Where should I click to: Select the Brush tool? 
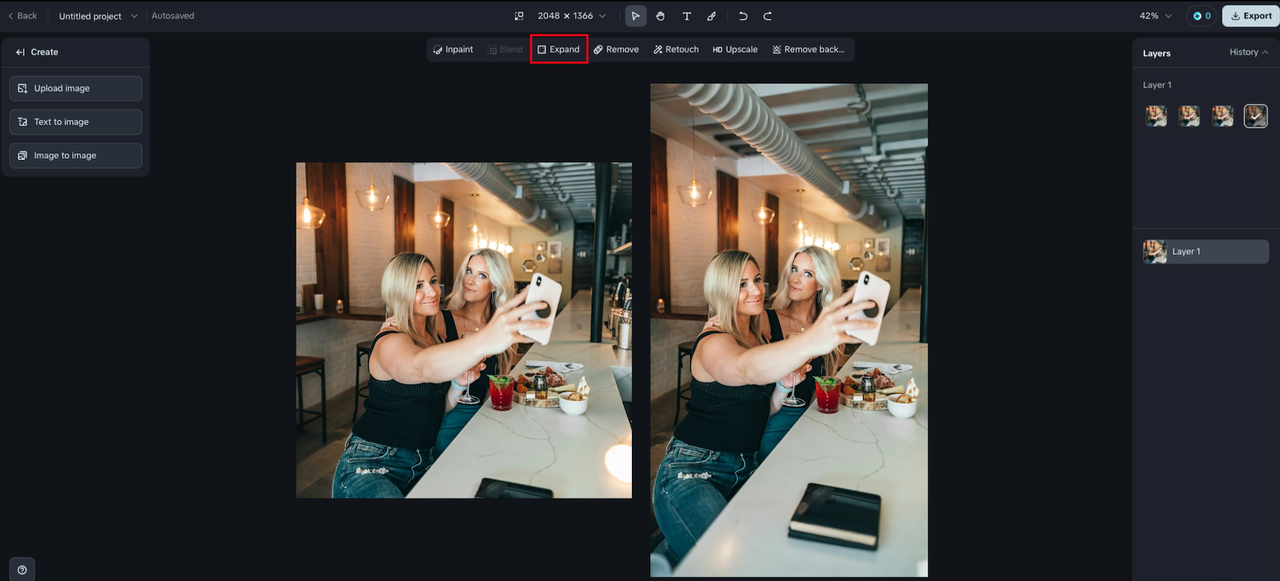[711, 16]
